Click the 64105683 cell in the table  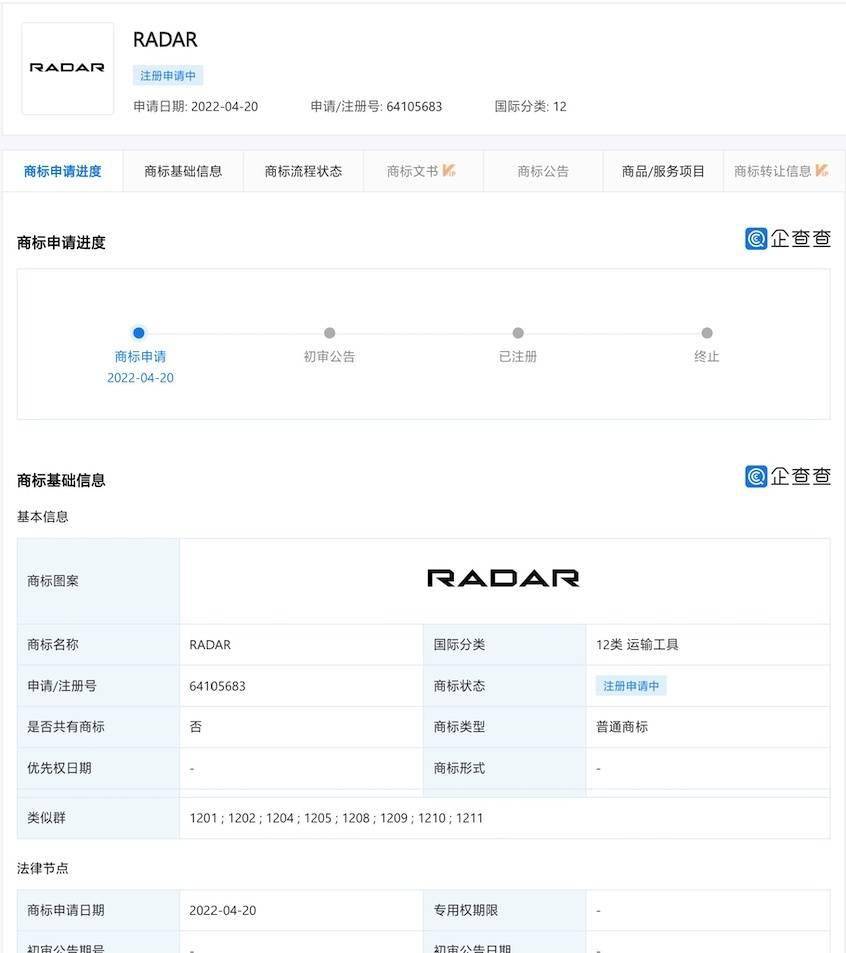[301, 686]
